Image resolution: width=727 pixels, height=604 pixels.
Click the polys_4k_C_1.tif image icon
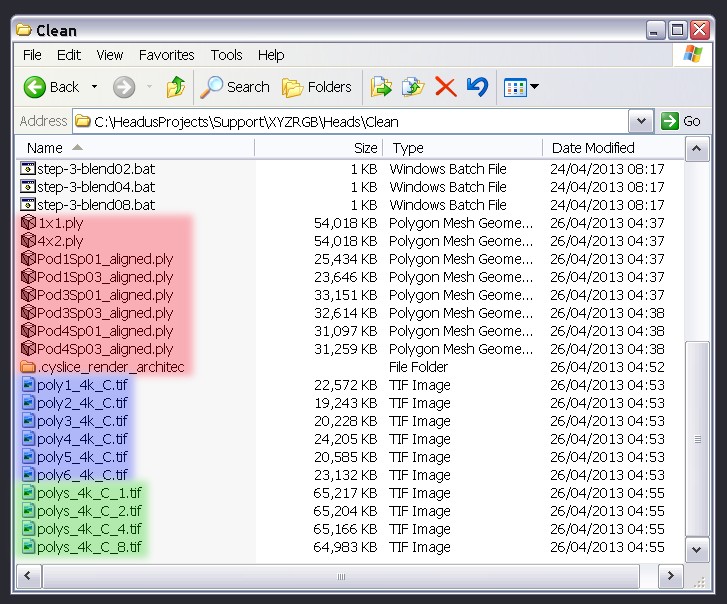[28, 493]
